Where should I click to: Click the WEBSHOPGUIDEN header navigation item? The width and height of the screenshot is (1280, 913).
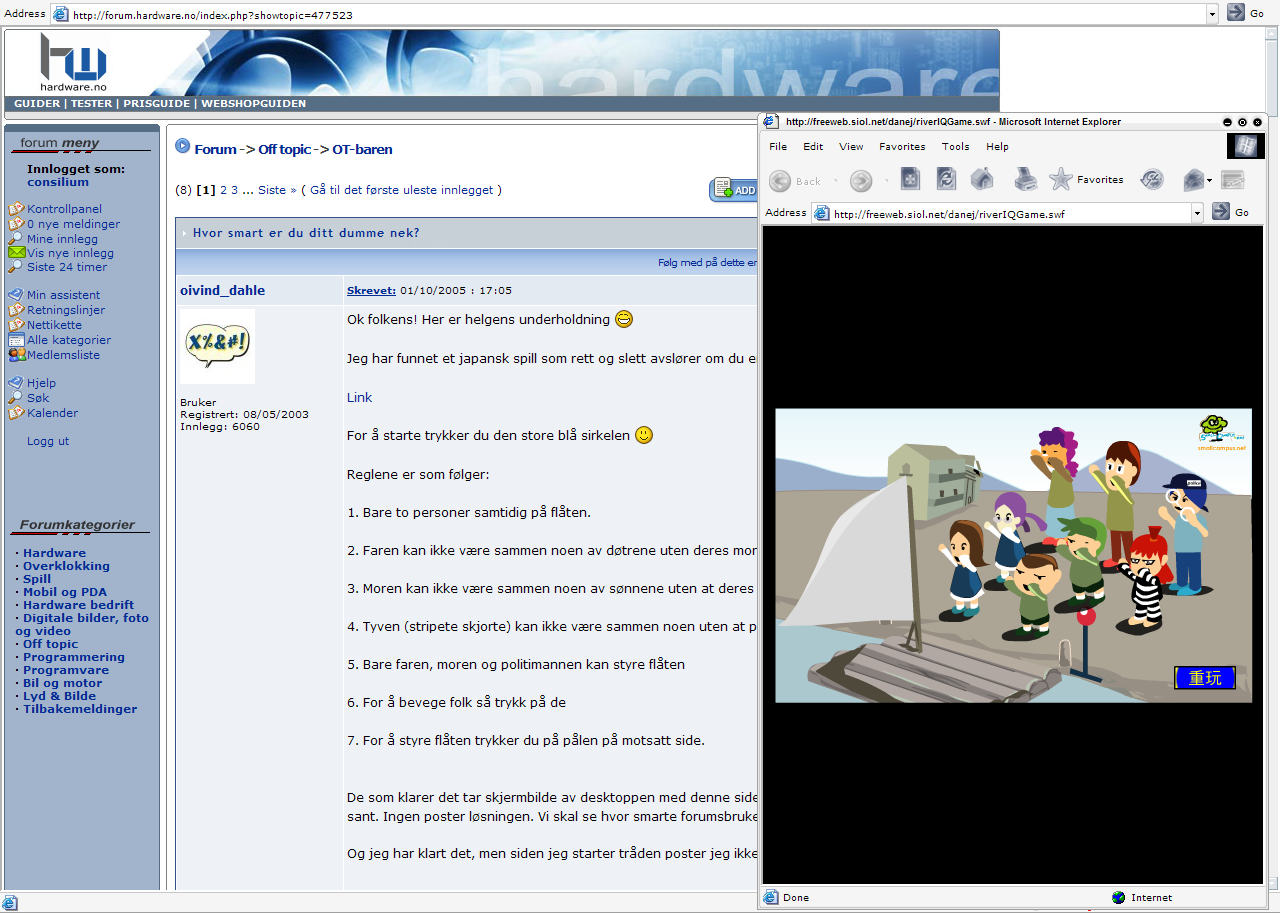(254, 104)
